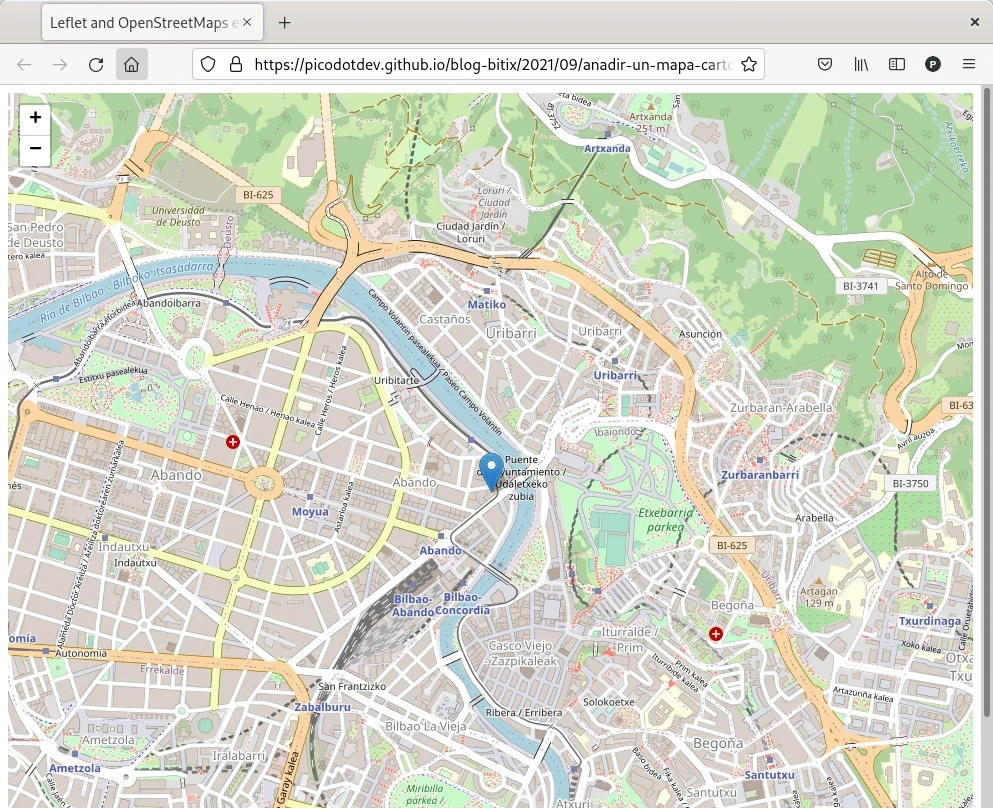Screen dimensions: 993x808
Task: Bookmark this page with the star icon
Action: pos(748,64)
